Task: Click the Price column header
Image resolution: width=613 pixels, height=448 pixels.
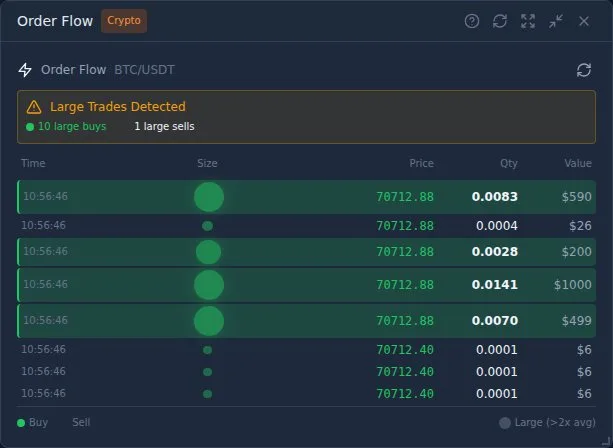Action: click(x=421, y=163)
